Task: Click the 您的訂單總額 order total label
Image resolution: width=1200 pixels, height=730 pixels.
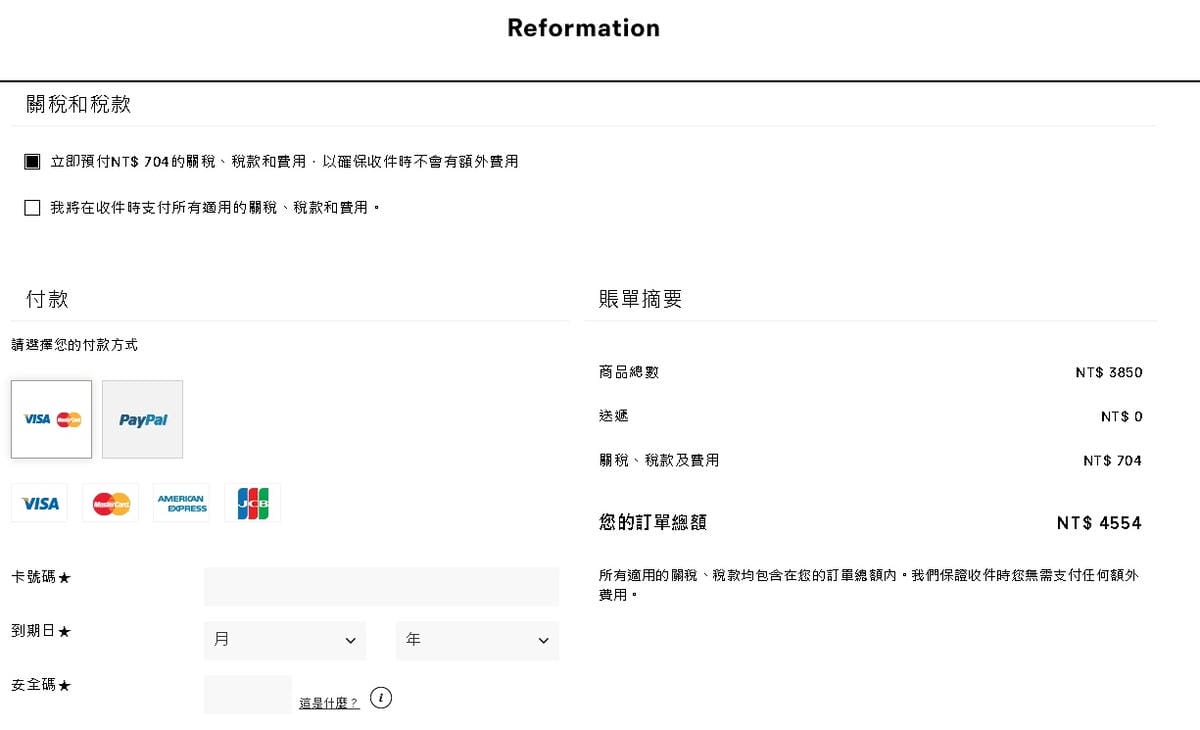Action: click(653, 522)
